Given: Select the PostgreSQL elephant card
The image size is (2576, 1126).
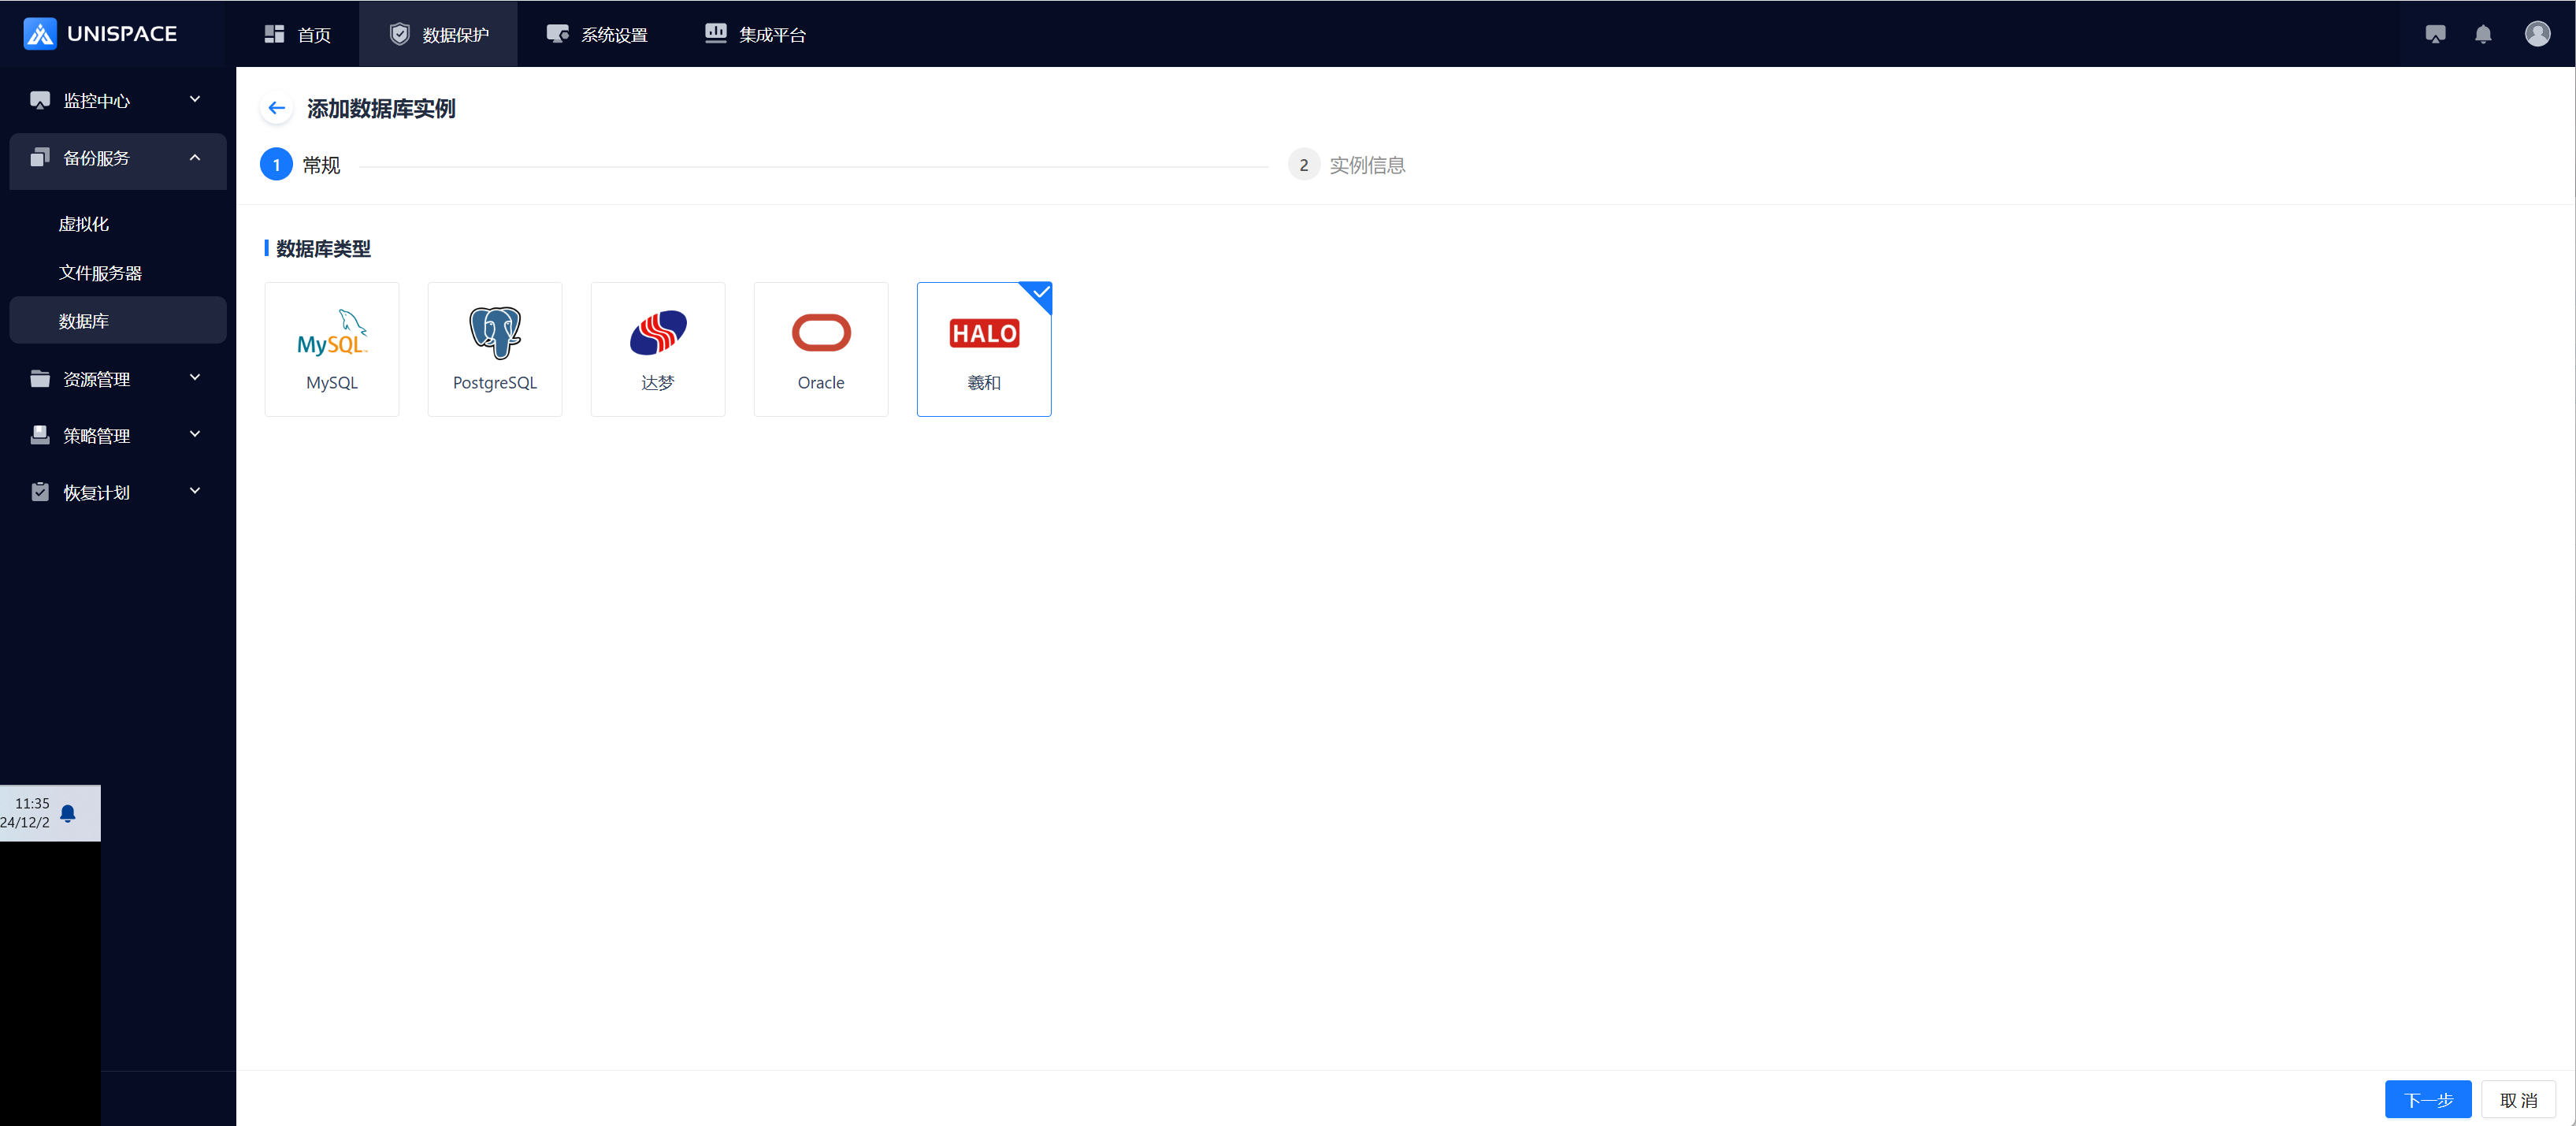Looking at the screenshot, I should (x=494, y=349).
